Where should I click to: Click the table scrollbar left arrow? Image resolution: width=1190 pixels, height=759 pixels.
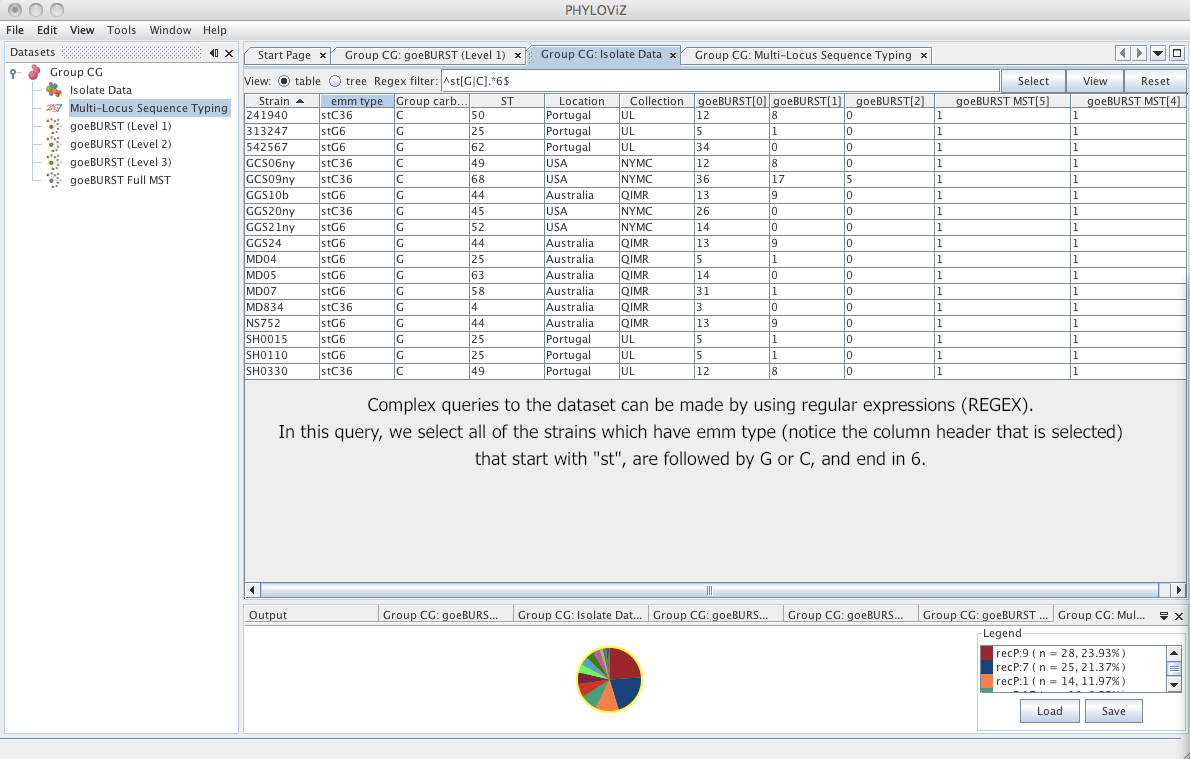(252, 590)
